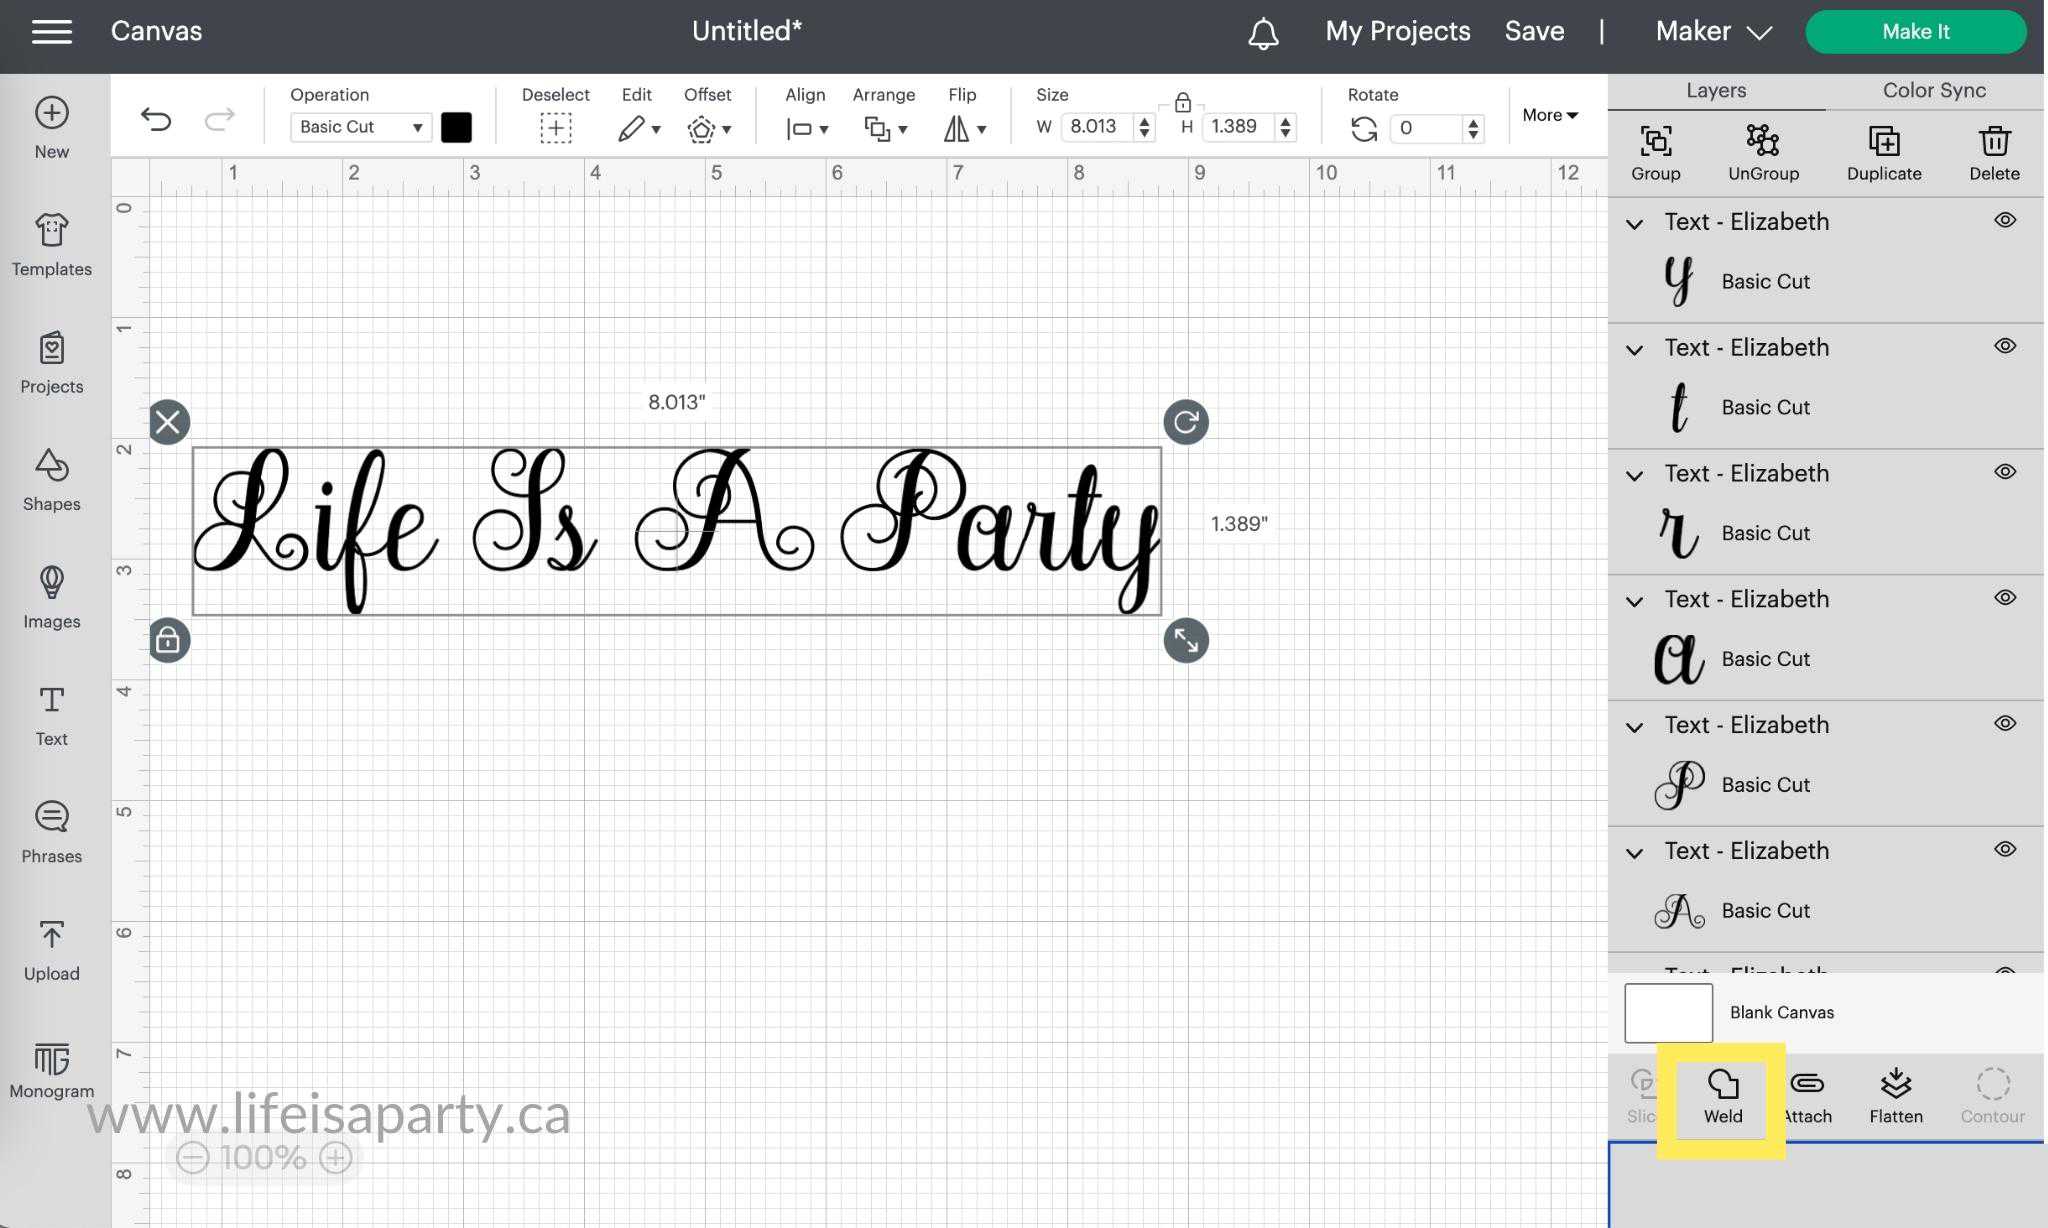2048x1228 pixels.
Task: Toggle the size aspect-ratio lock in toolbar
Action: (x=1182, y=102)
